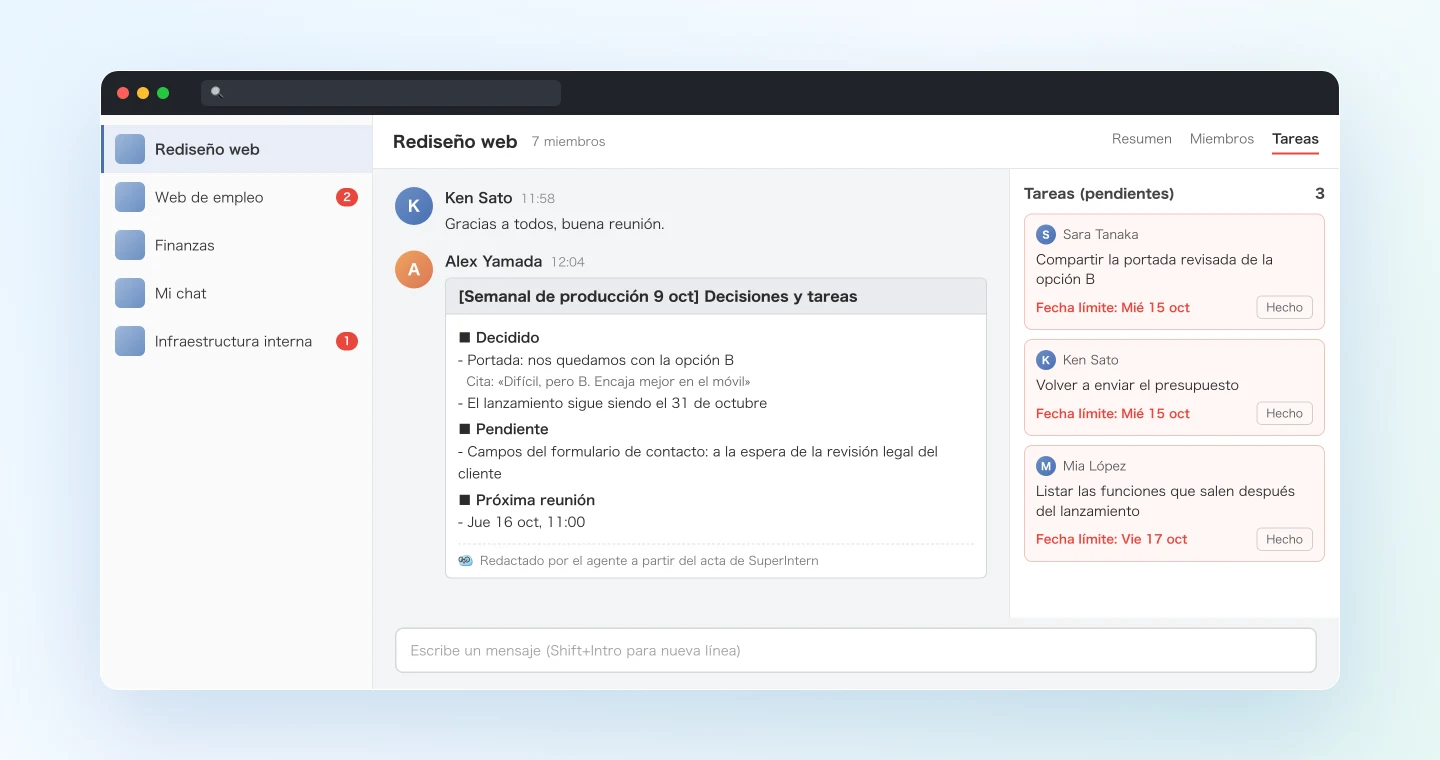Click the 7 miembros count
The width and height of the screenshot is (1440, 760).
click(x=568, y=142)
